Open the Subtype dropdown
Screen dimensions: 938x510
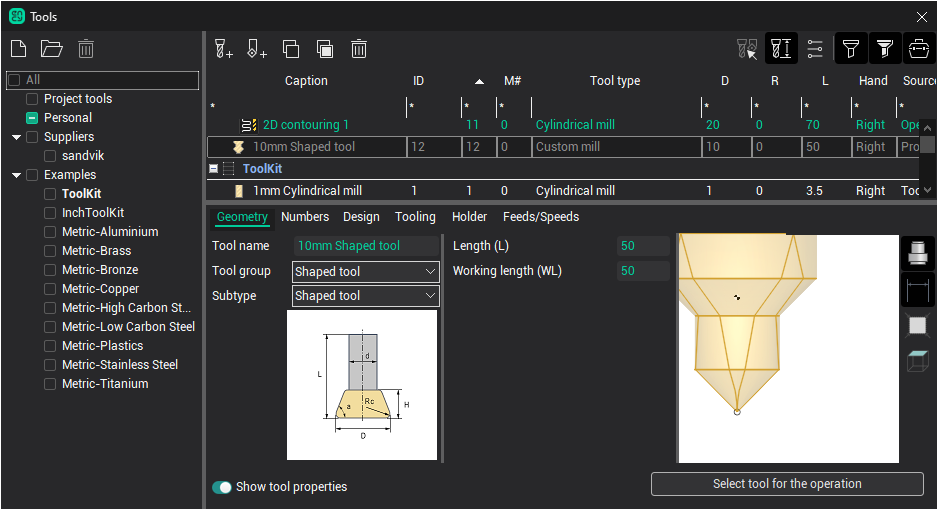pos(365,296)
